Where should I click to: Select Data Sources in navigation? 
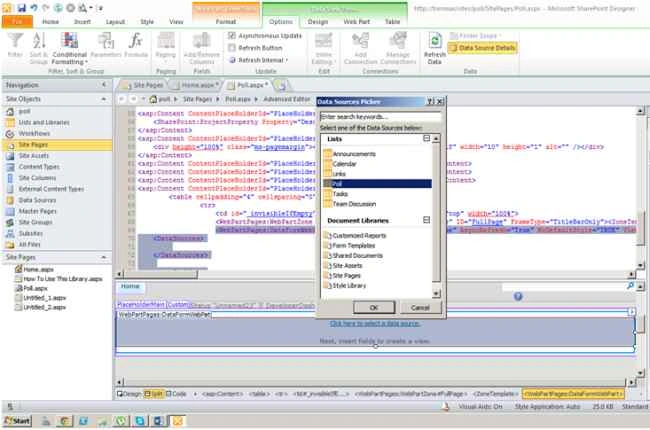(37, 200)
